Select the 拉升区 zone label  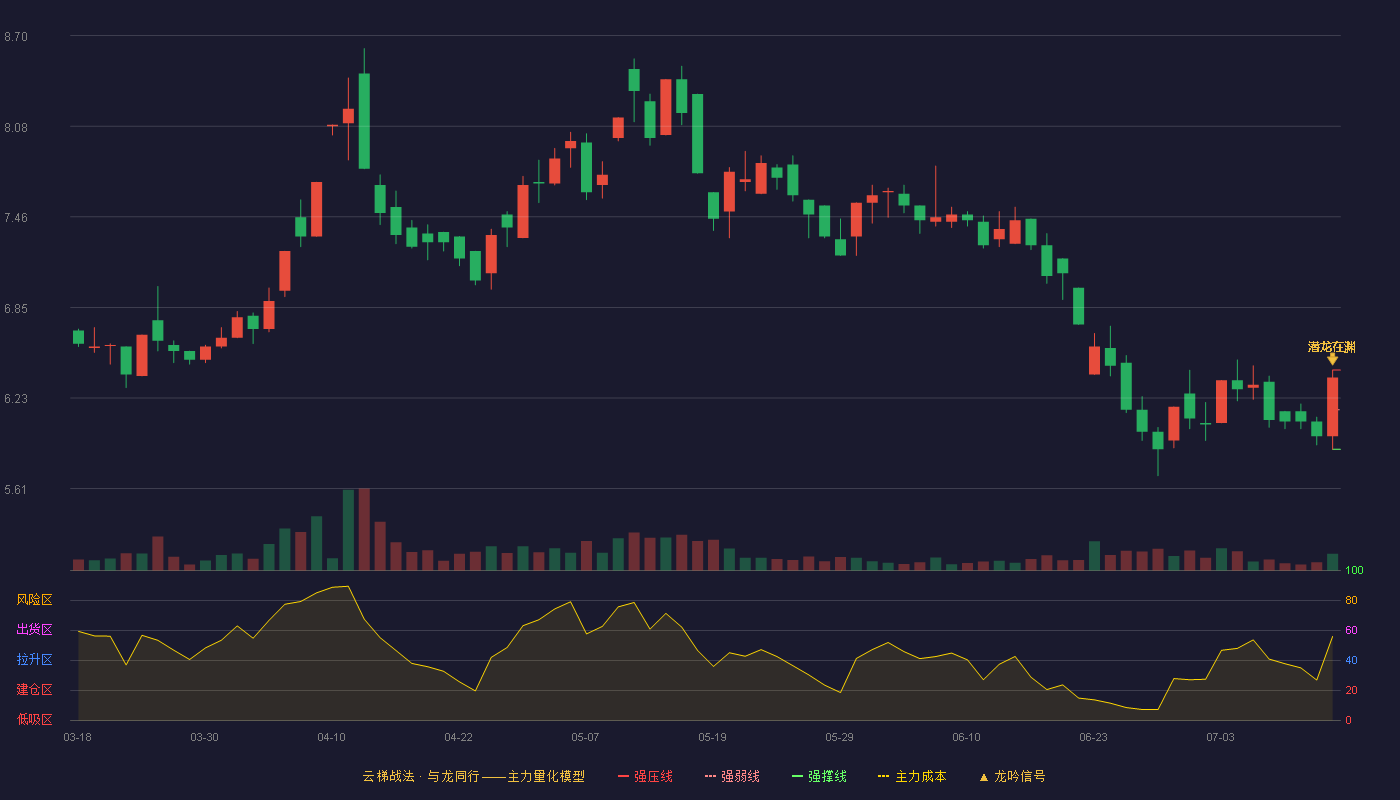click(34, 660)
